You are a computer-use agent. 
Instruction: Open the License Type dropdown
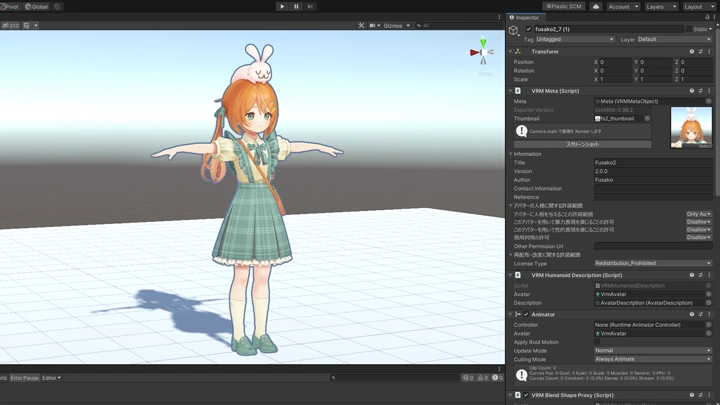pyautogui.click(x=653, y=263)
